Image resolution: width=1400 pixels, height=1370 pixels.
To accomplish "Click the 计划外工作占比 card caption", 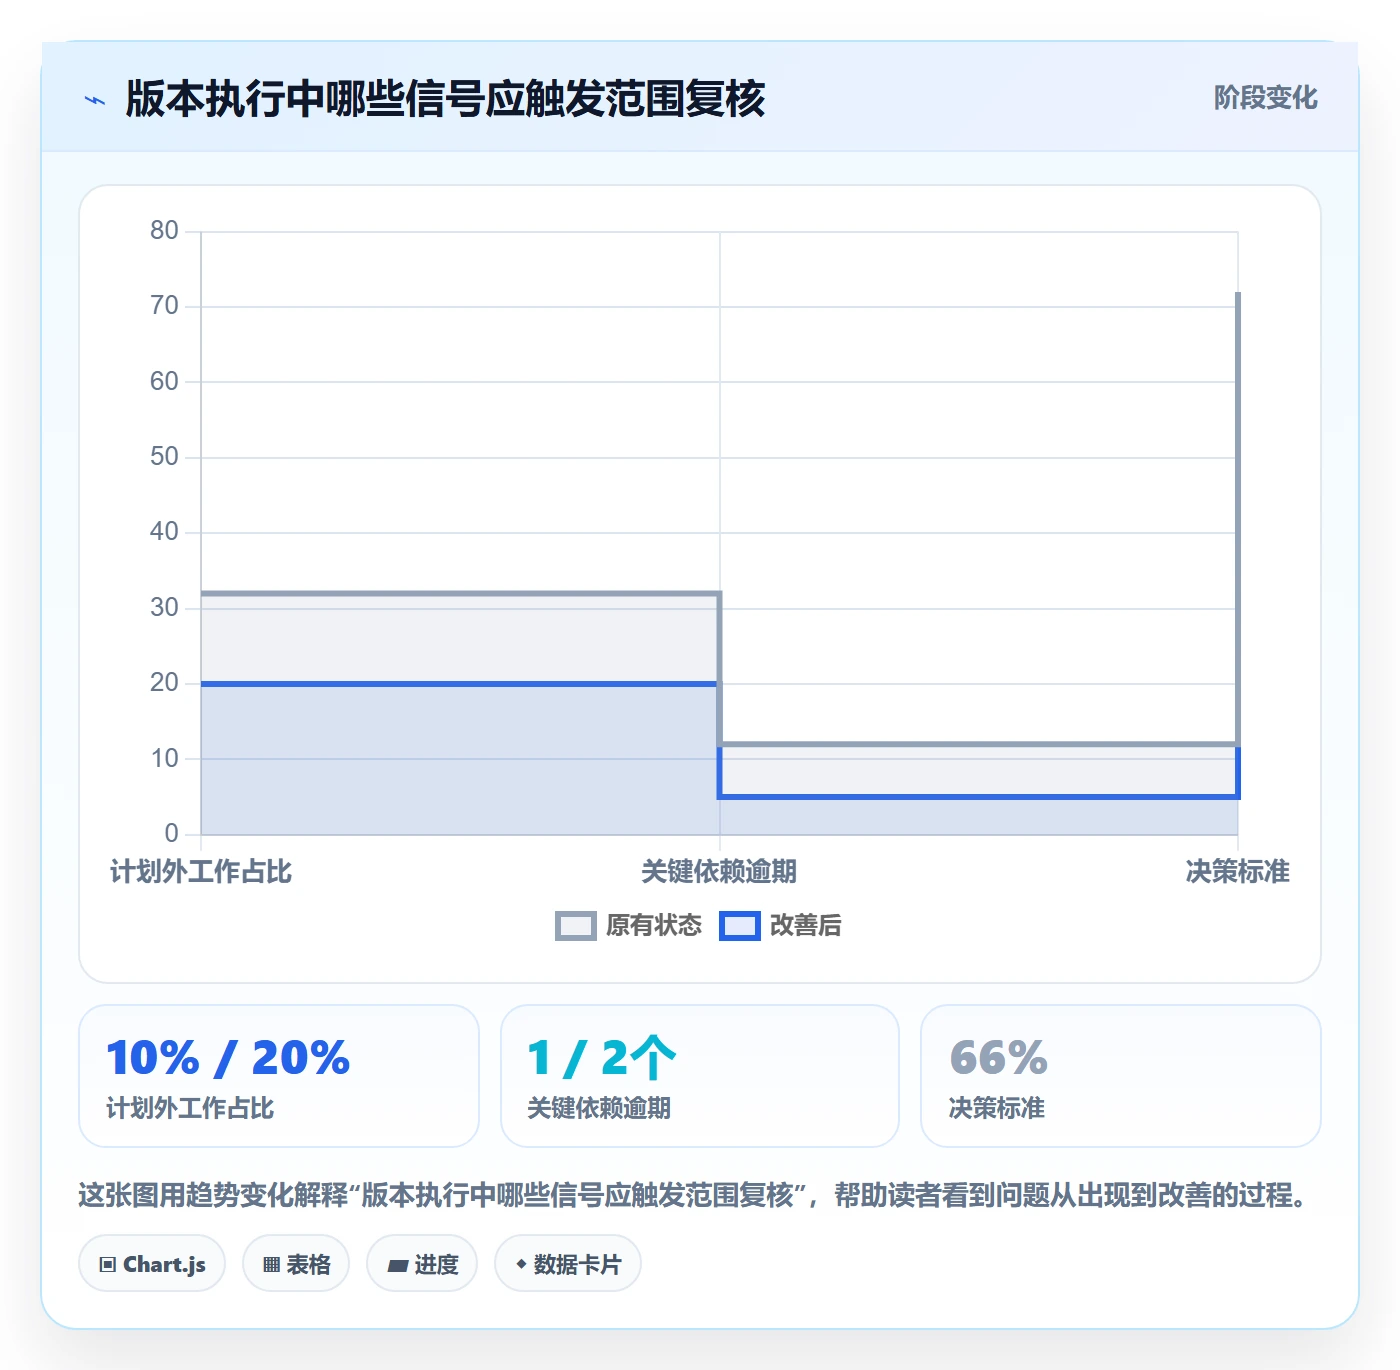I will point(190,1108).
